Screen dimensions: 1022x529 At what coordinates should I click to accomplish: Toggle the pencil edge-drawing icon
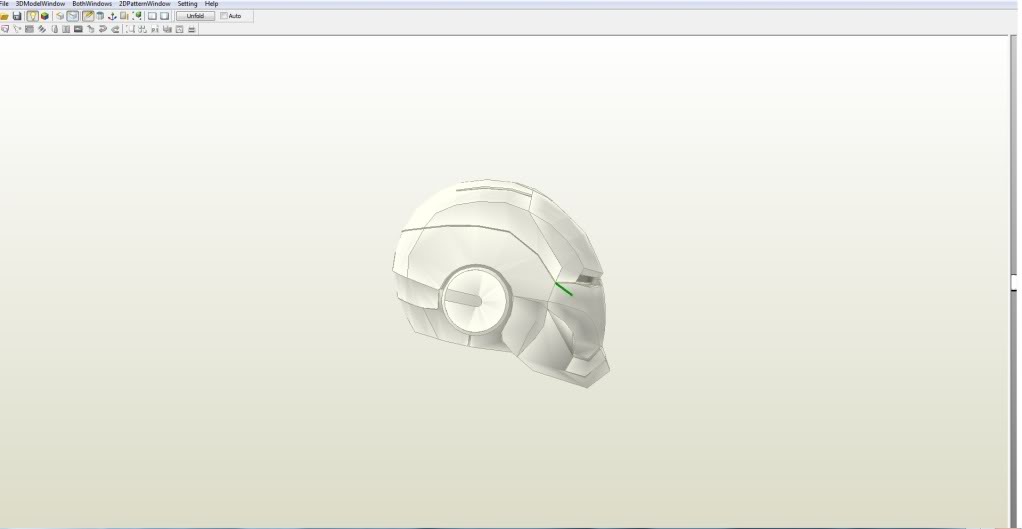tap(88, 16)
